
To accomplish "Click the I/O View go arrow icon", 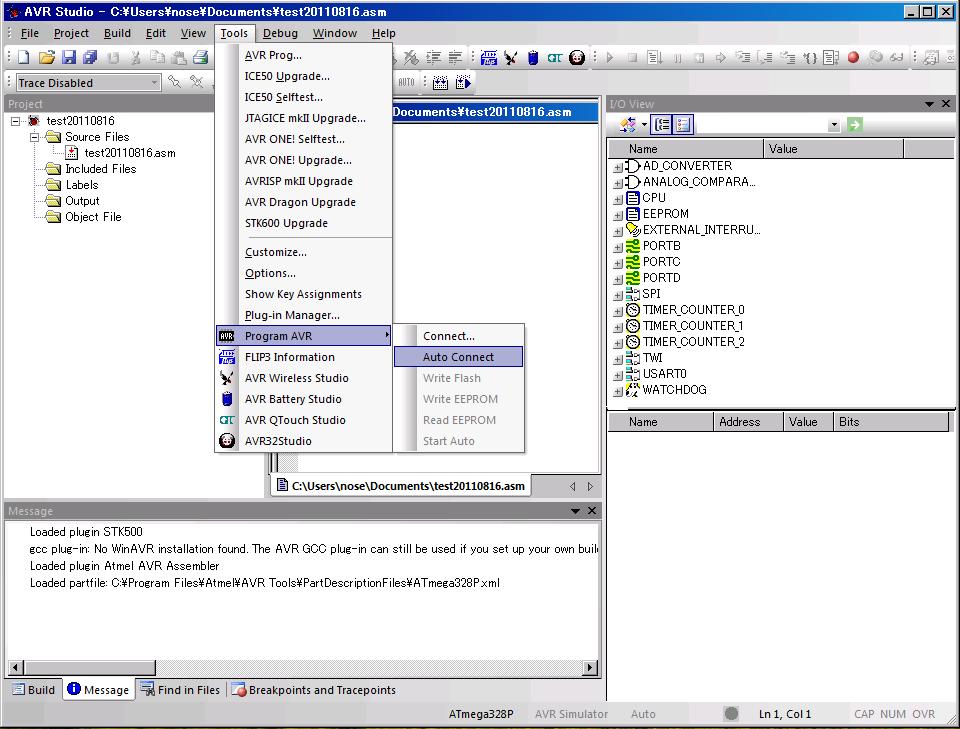I will pyautogui.click(x=855, y=125).
